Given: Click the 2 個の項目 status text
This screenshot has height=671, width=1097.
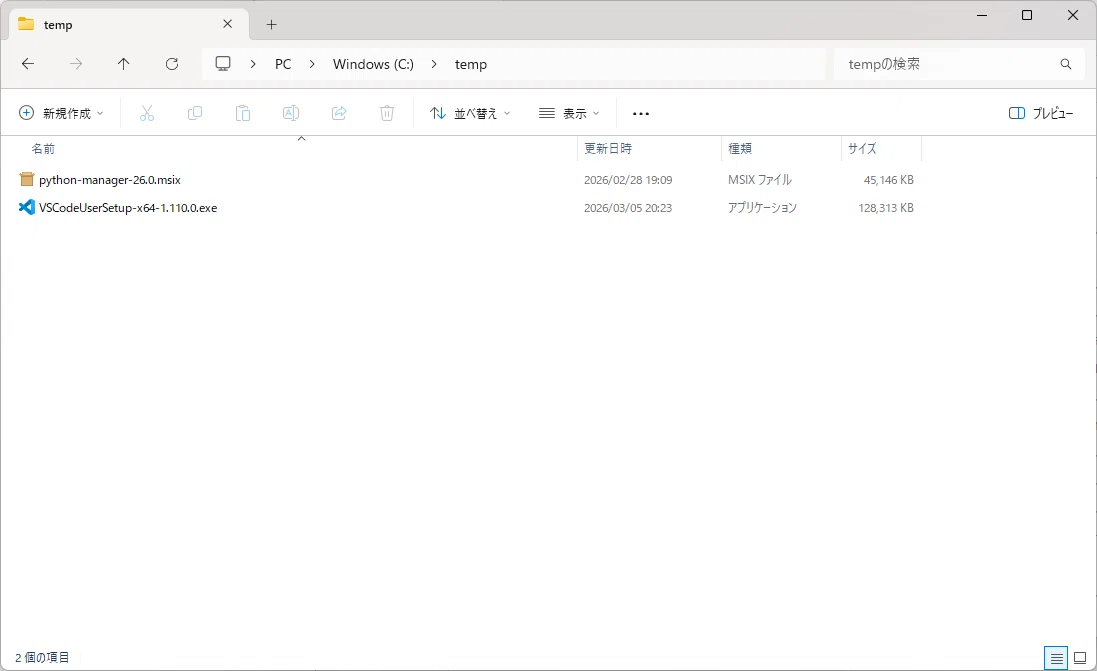Looking at the screenshot, I should [x=42, y=658].
